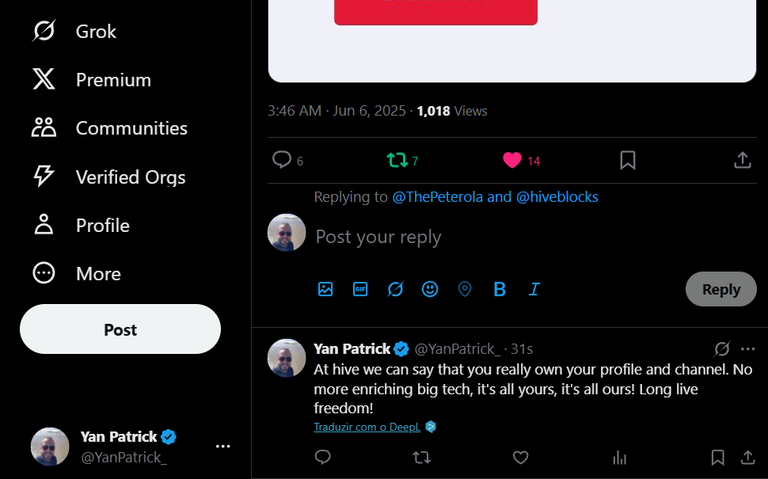Open the Communities page
768x479 pixels.
pyautogui.click(x=110, y=128)
